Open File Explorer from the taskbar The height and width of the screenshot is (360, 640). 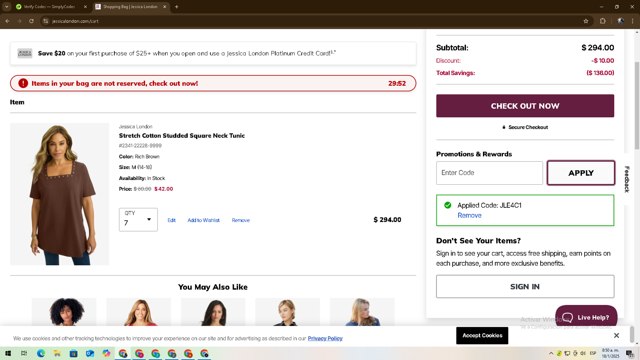(57, 353)
